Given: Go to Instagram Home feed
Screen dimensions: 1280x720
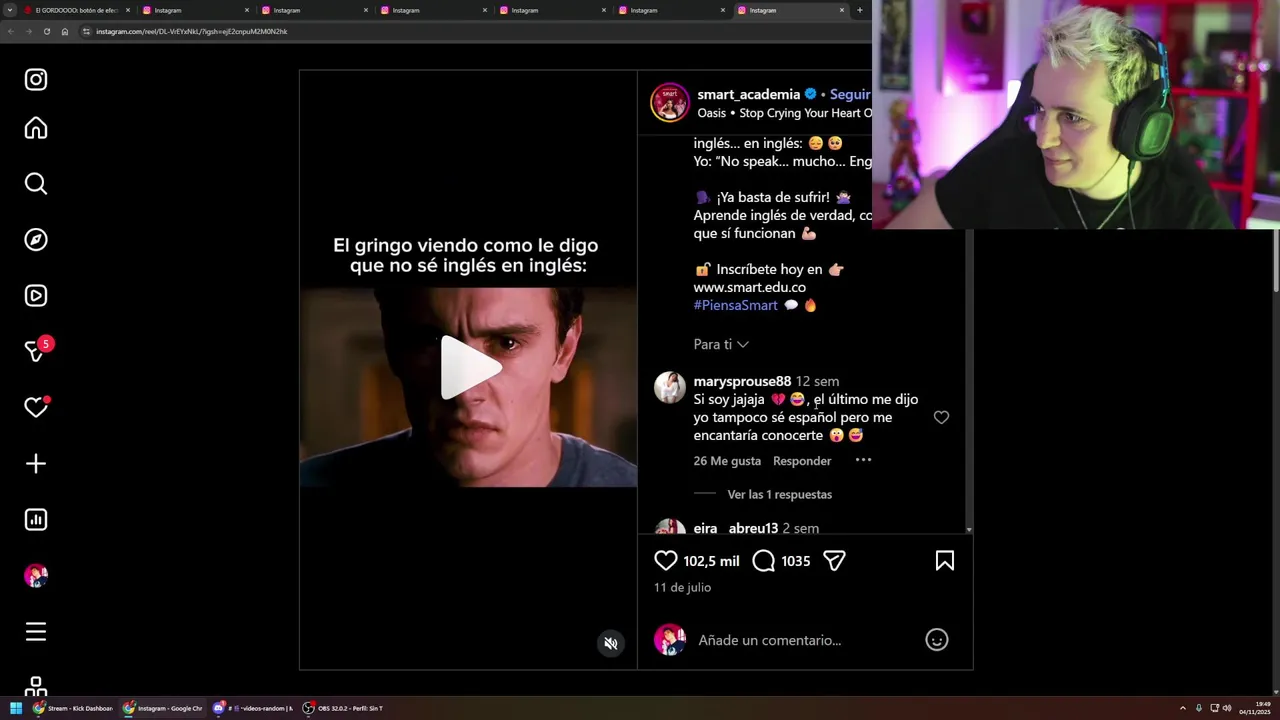Looking at the screenshot, I should [x=36, y=128].
